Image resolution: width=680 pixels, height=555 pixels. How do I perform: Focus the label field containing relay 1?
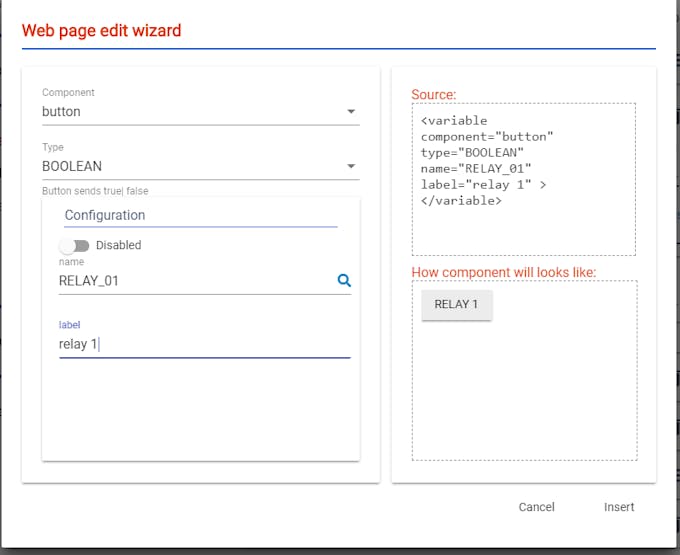pos(205,344)
